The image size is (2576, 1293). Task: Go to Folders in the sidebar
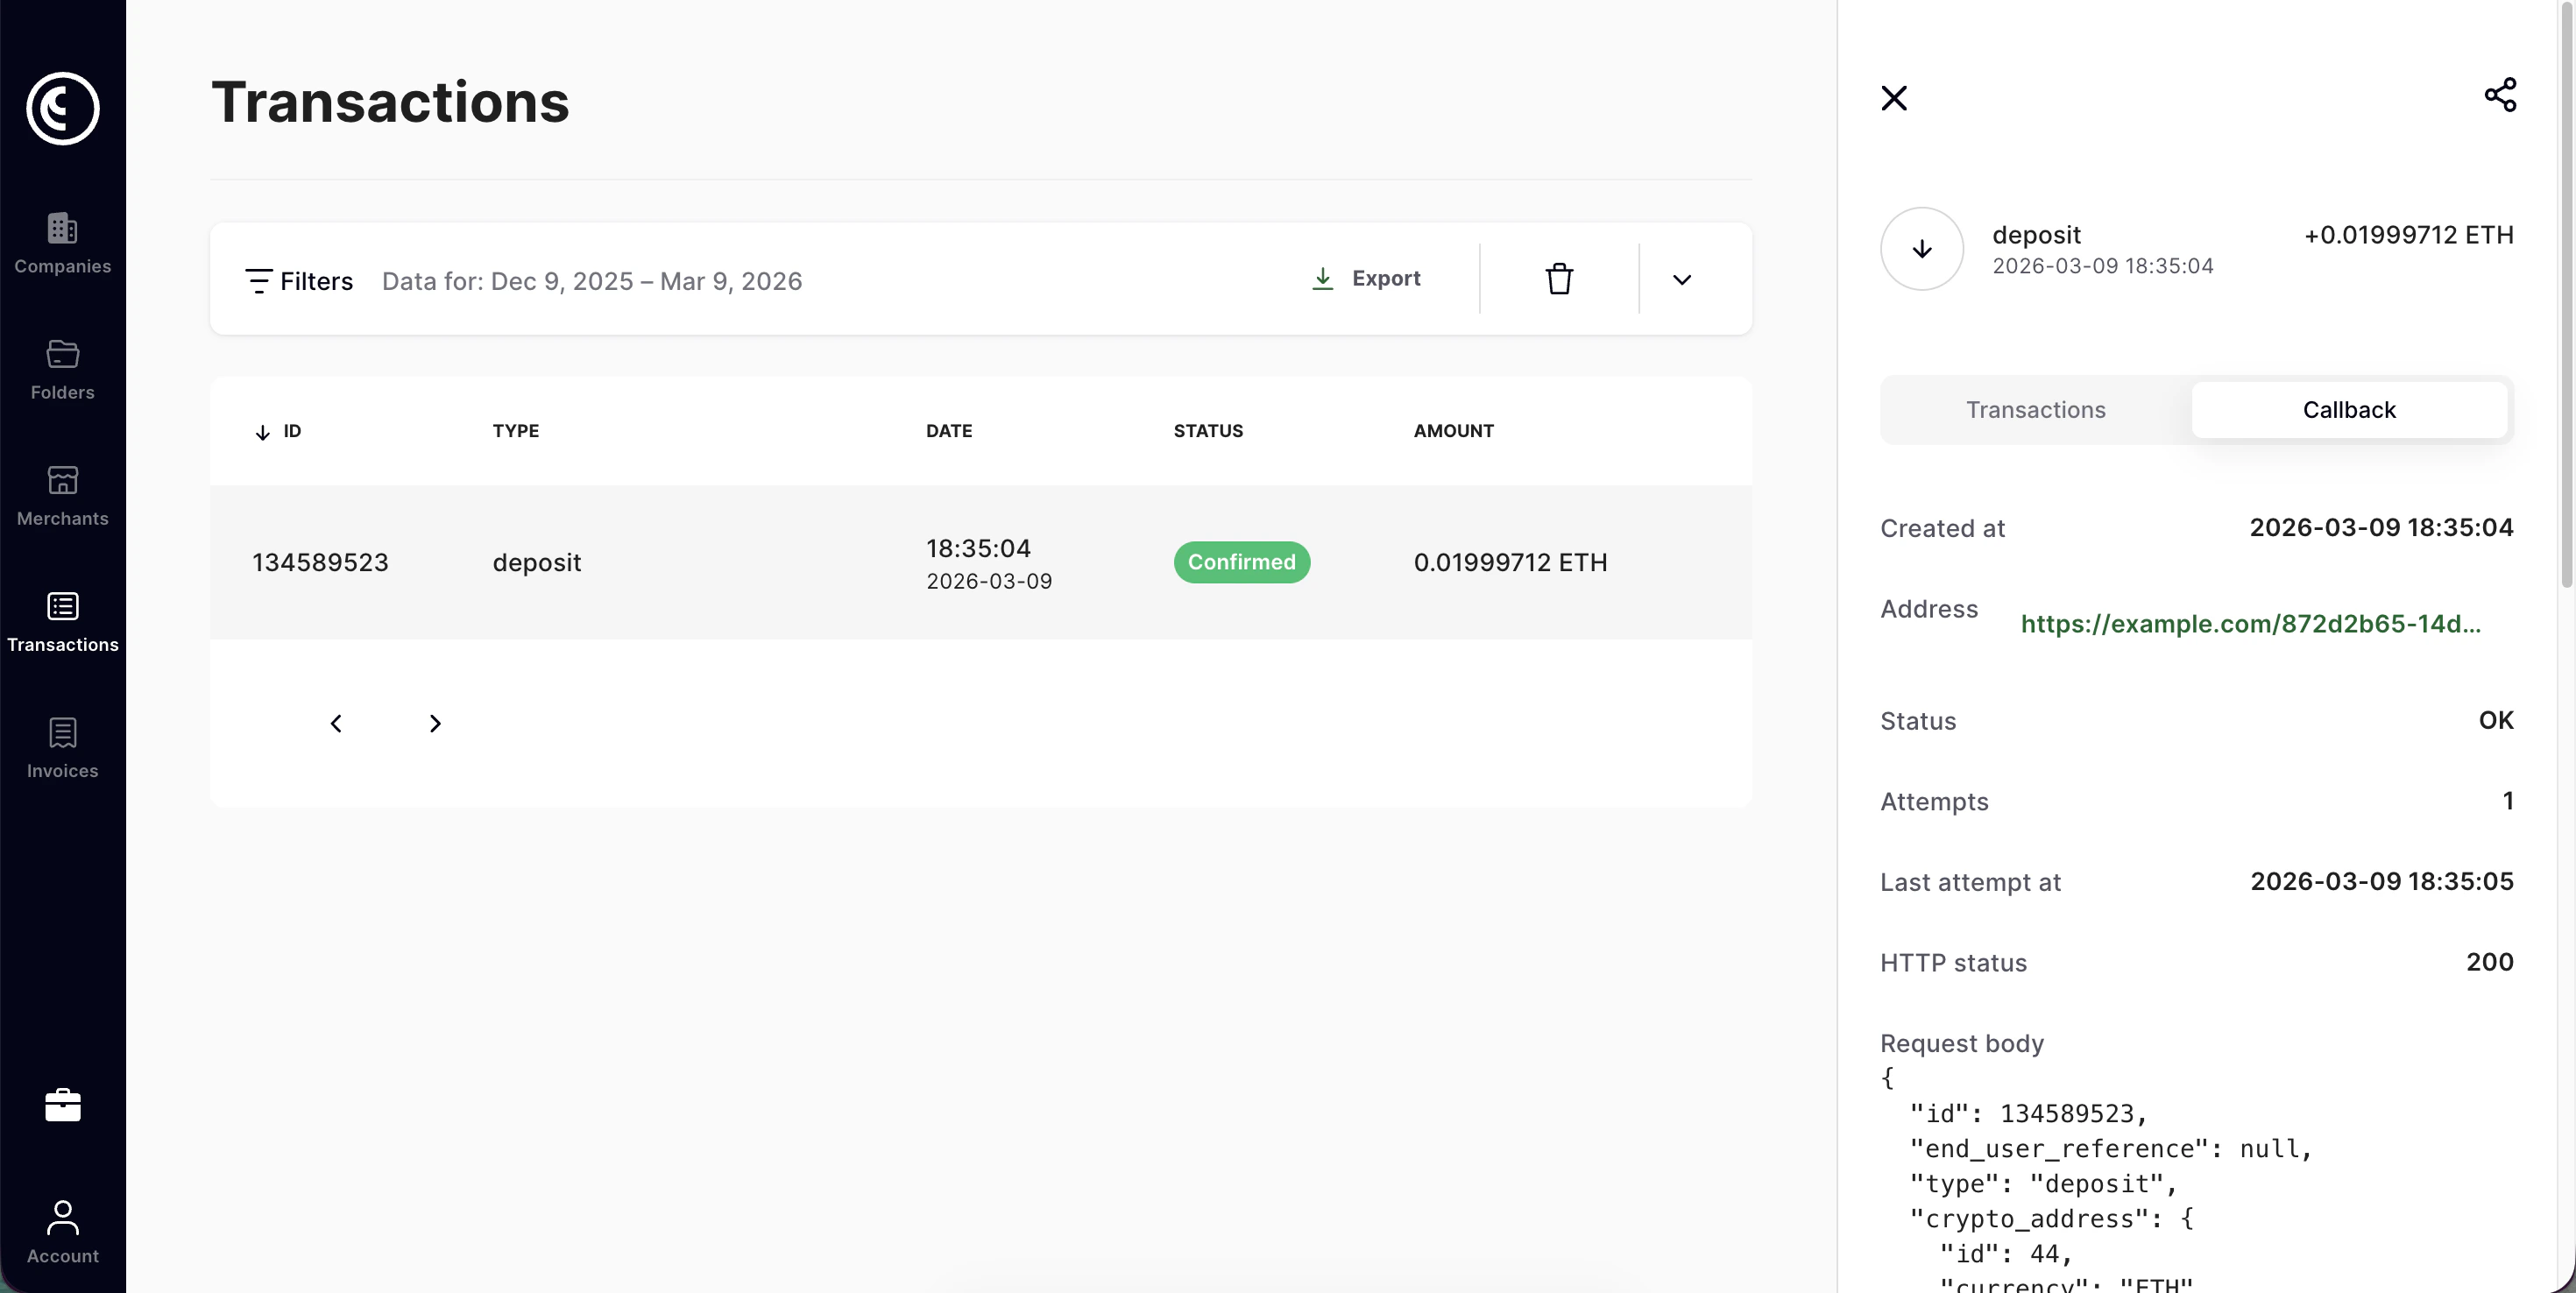click(x=62, y=369)
